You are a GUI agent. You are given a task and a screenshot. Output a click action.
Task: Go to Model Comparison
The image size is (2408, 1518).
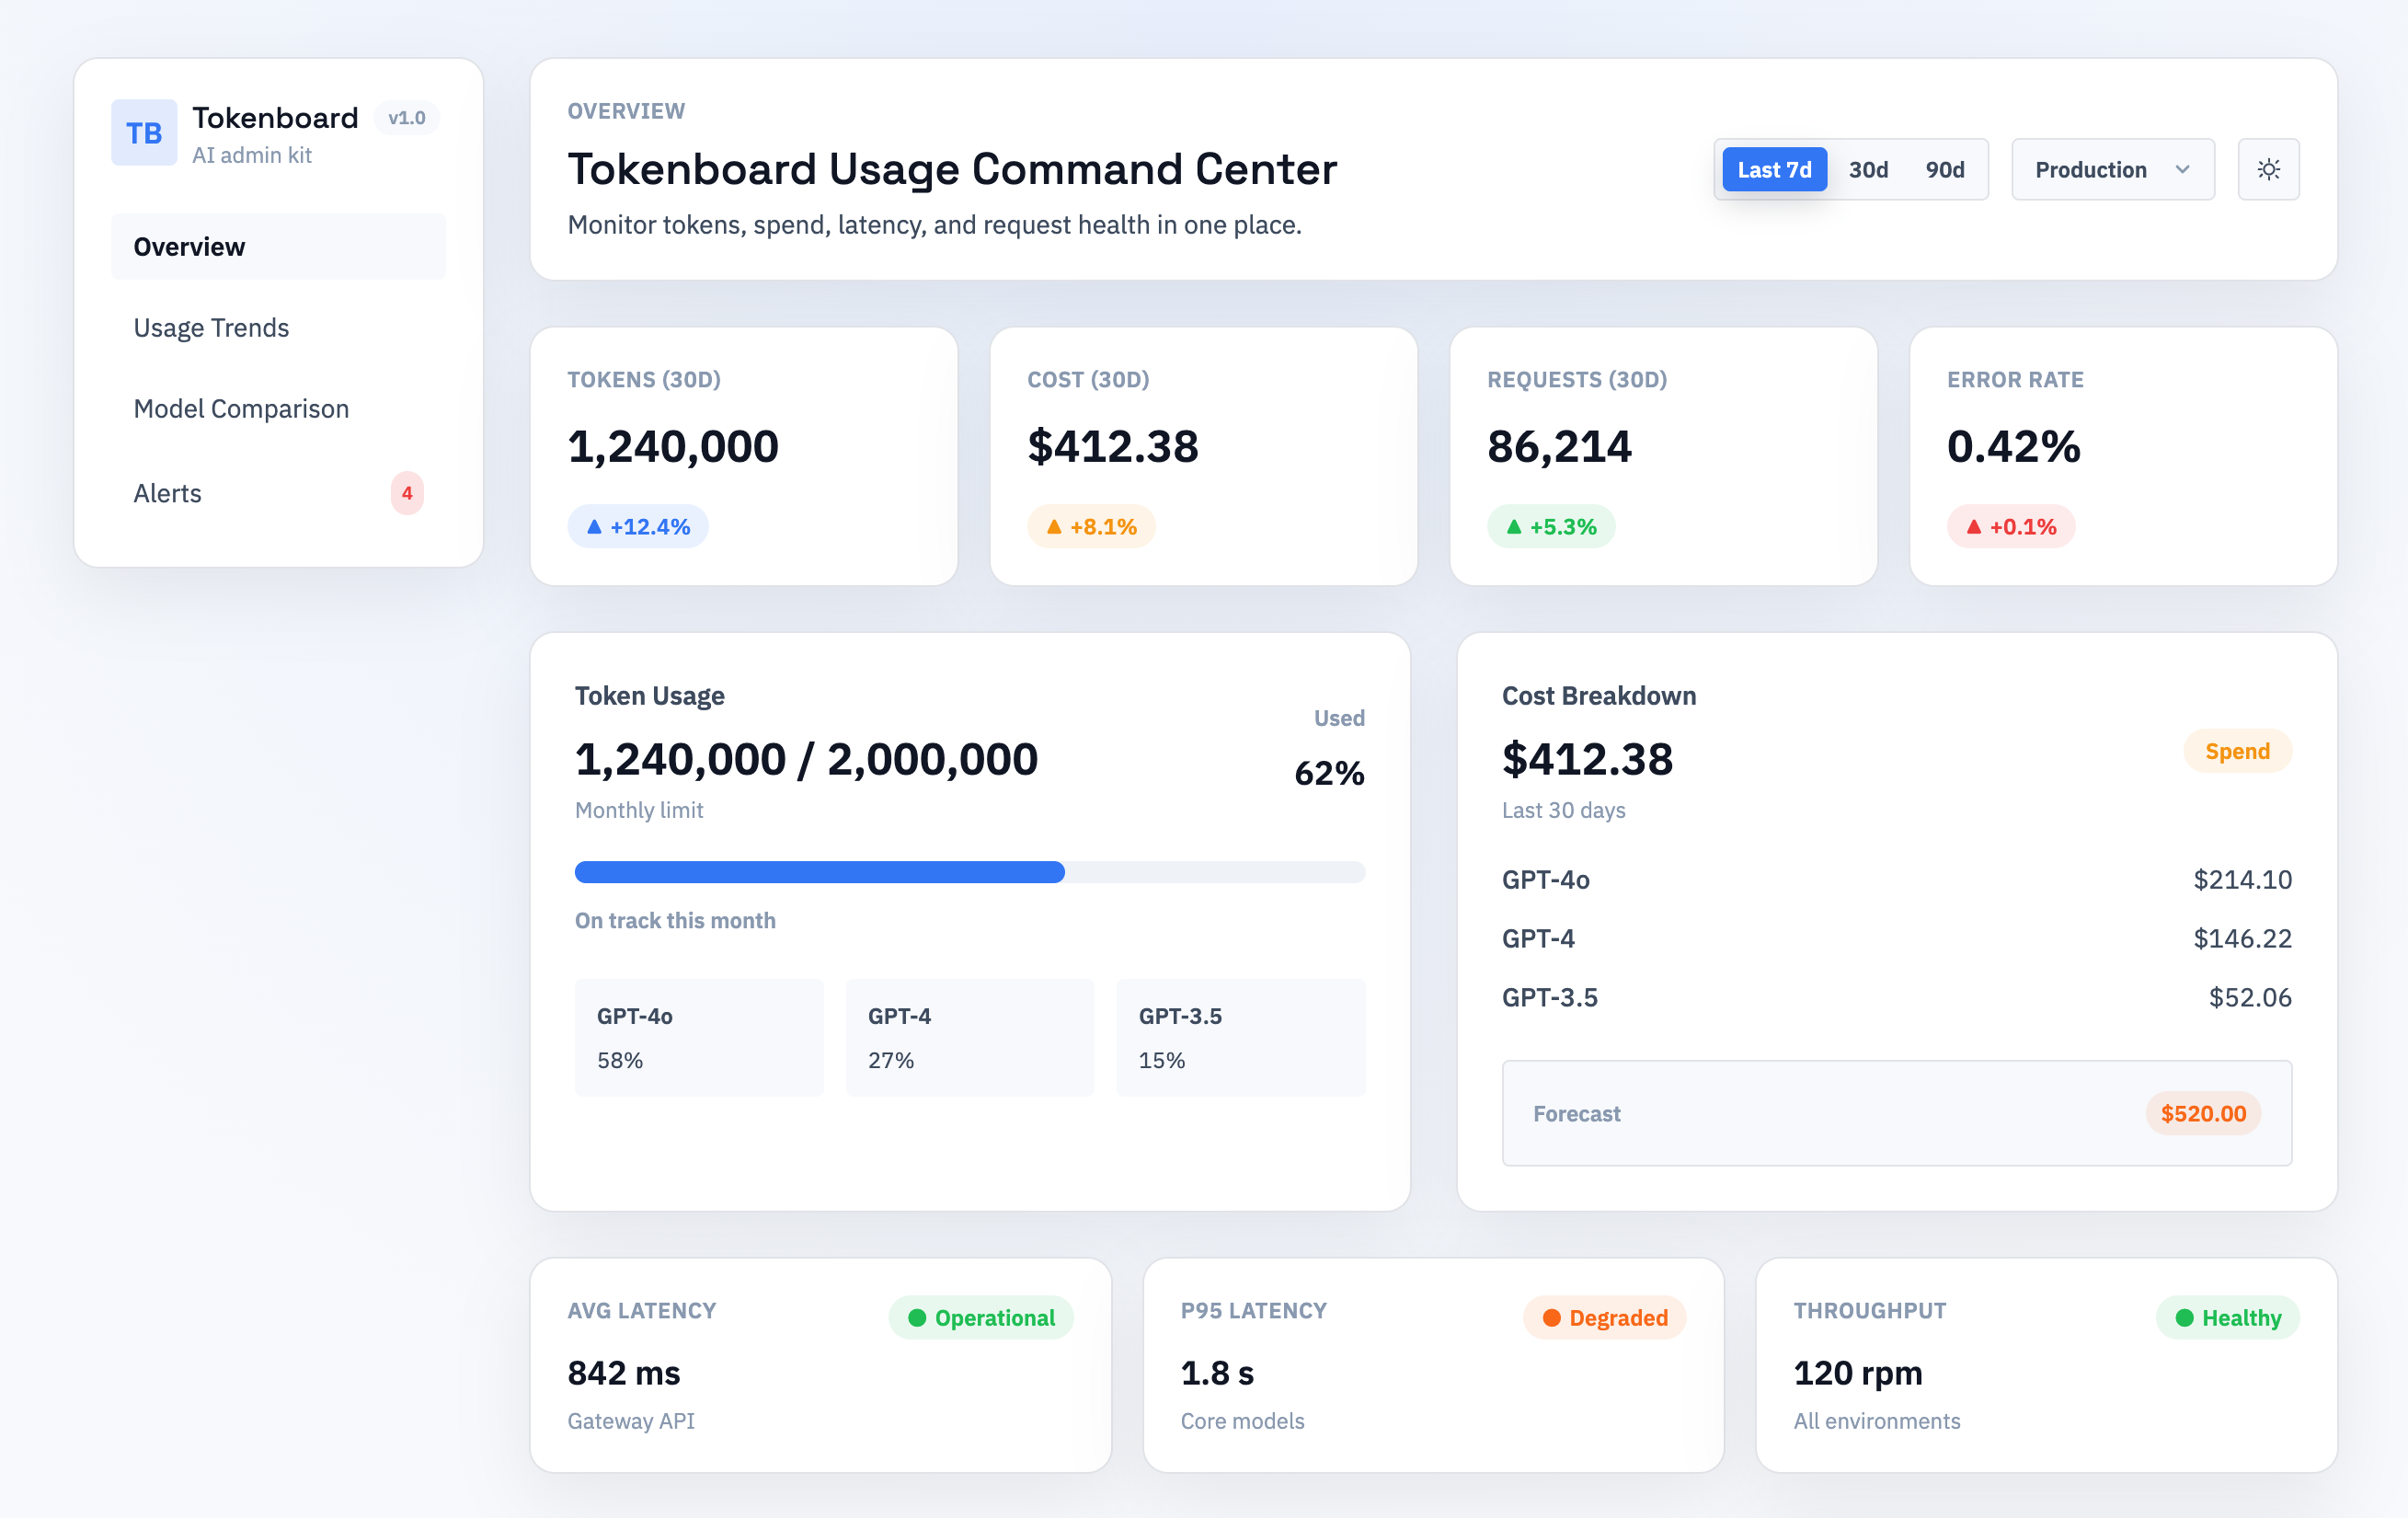(241, 409)
